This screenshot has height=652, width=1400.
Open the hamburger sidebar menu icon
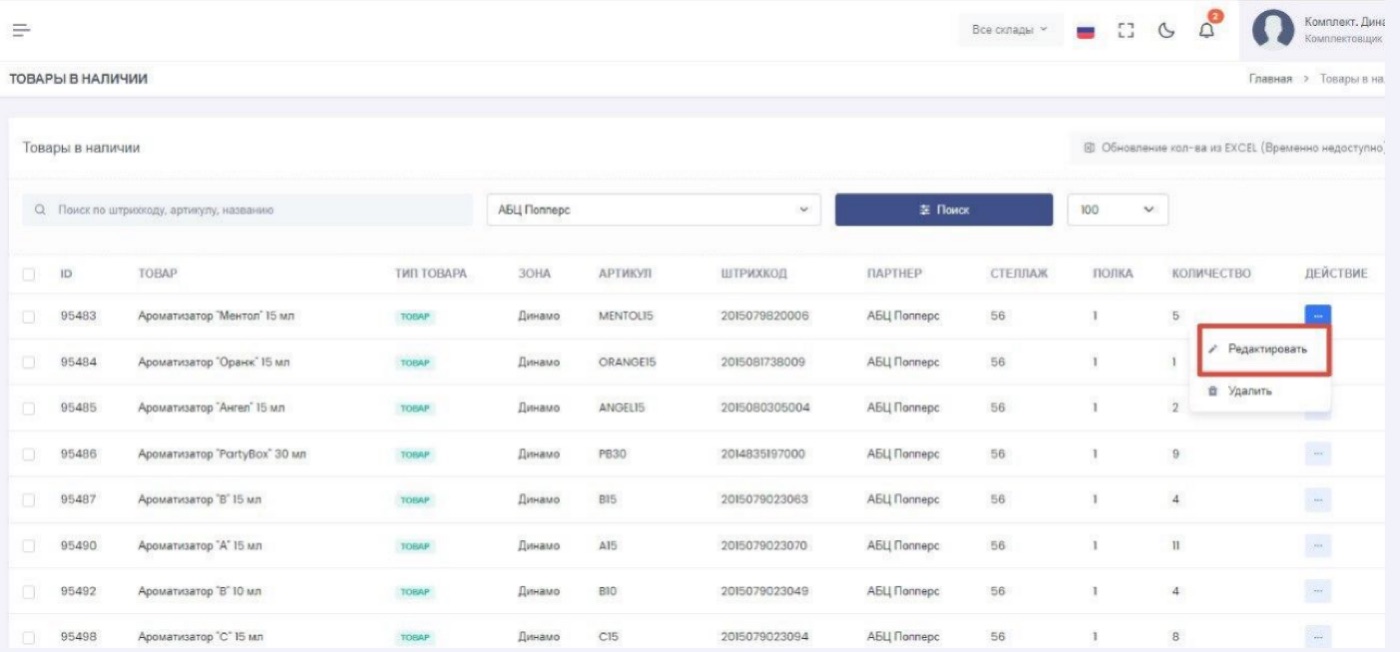tap(21, 30)
